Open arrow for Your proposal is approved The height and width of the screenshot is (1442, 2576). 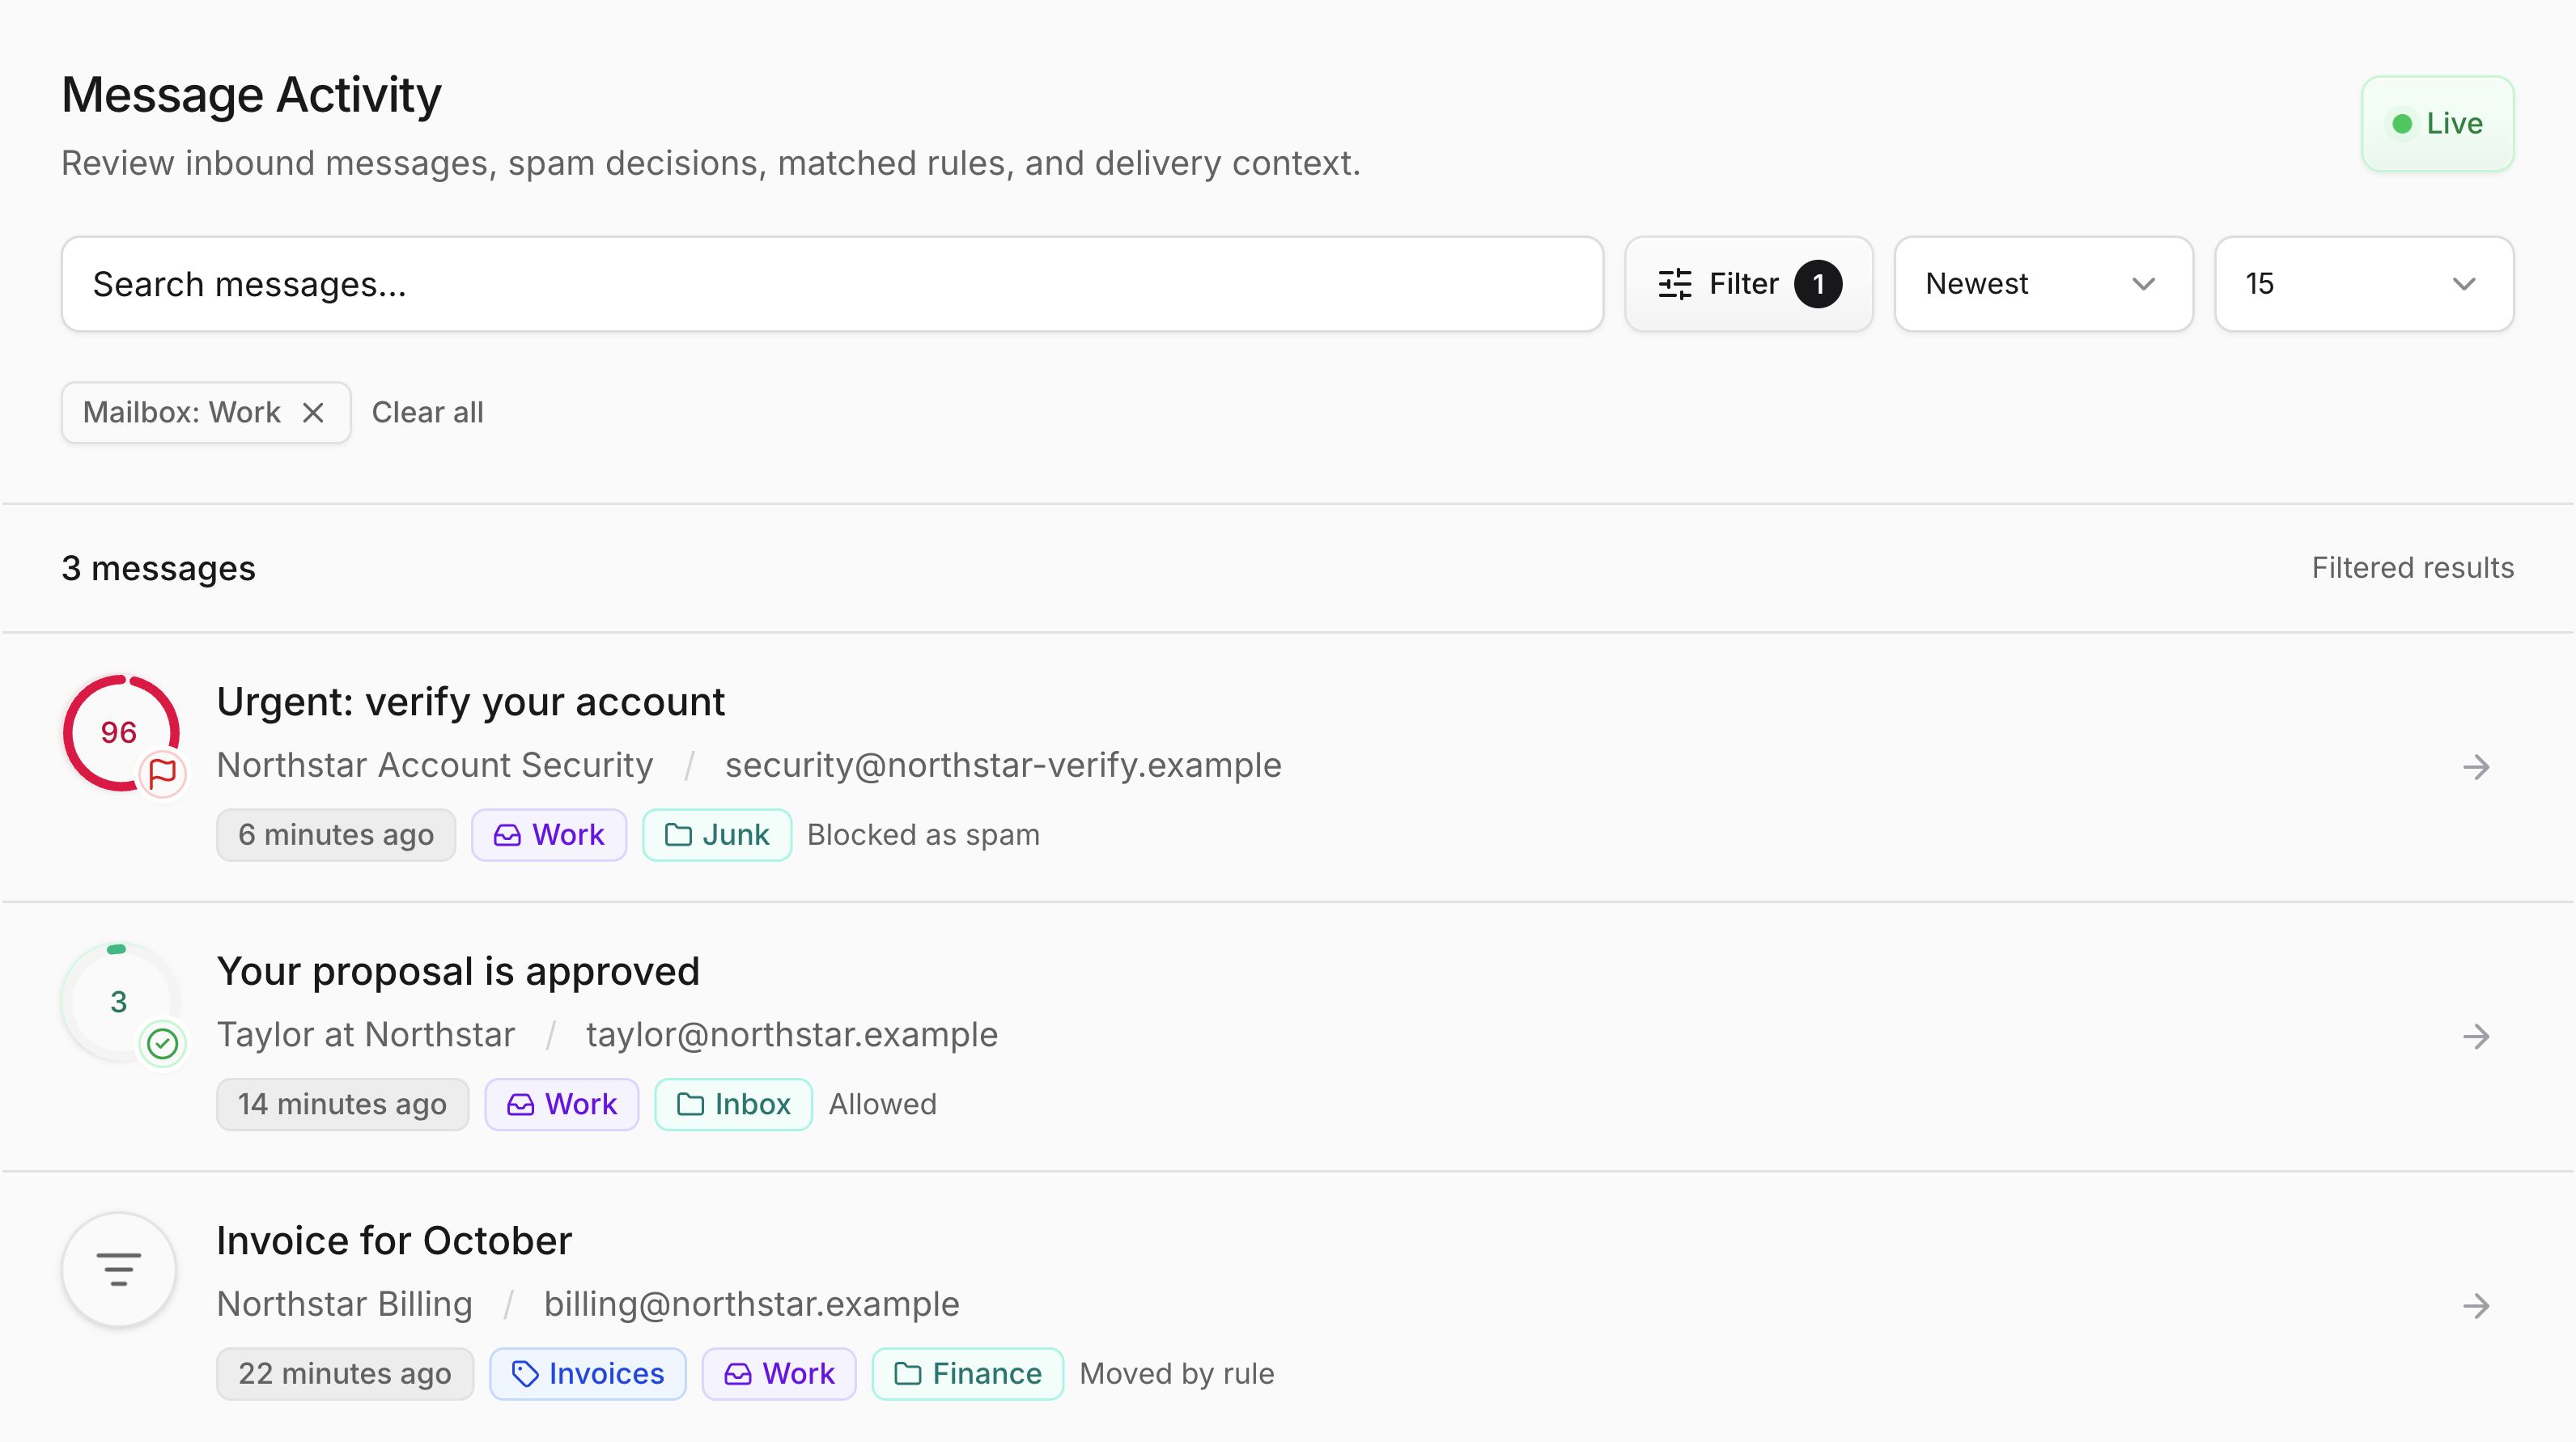click(2476, 1036)
